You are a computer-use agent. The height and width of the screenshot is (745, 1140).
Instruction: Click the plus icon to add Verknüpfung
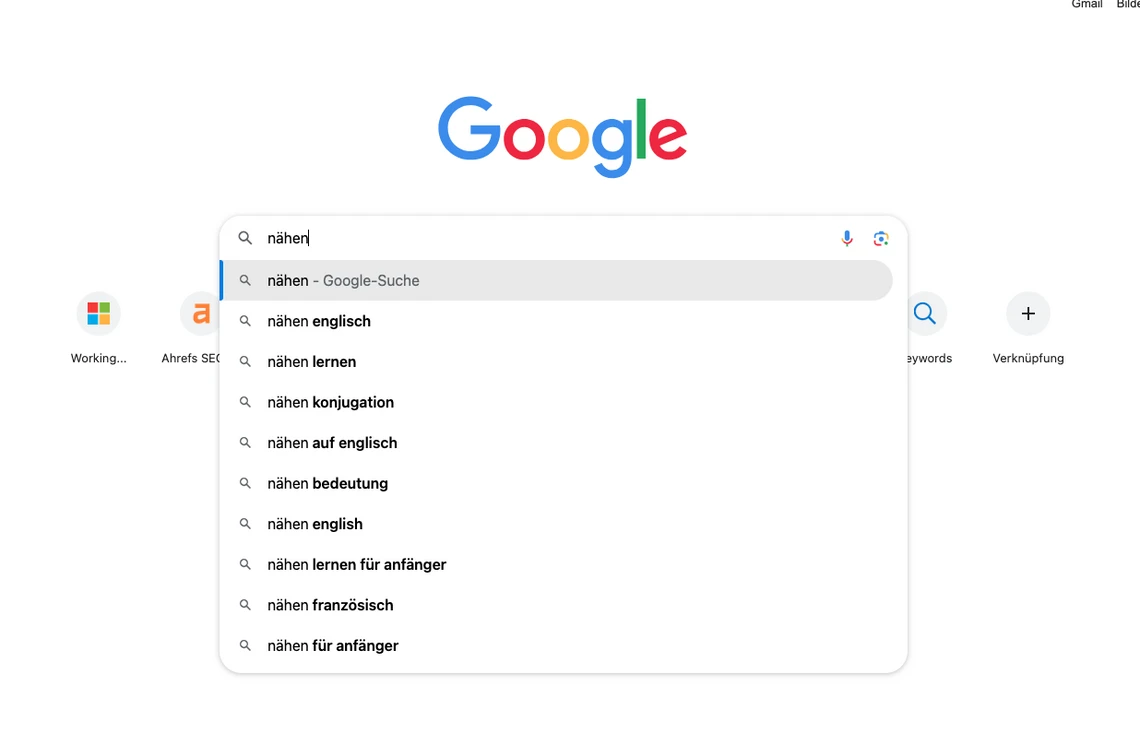point(1028,314)
